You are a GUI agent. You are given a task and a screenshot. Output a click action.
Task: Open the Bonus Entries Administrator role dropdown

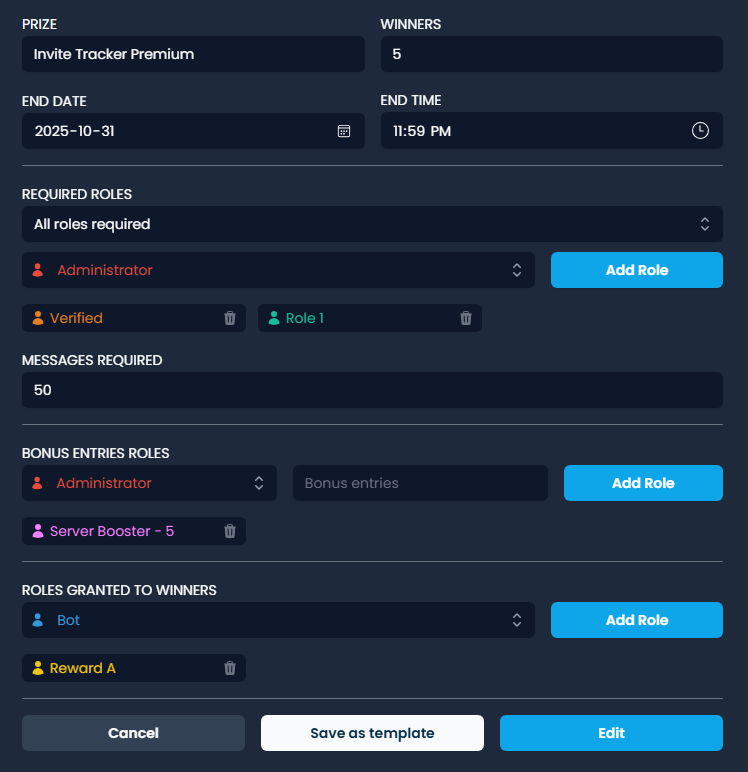click(149, 483)
